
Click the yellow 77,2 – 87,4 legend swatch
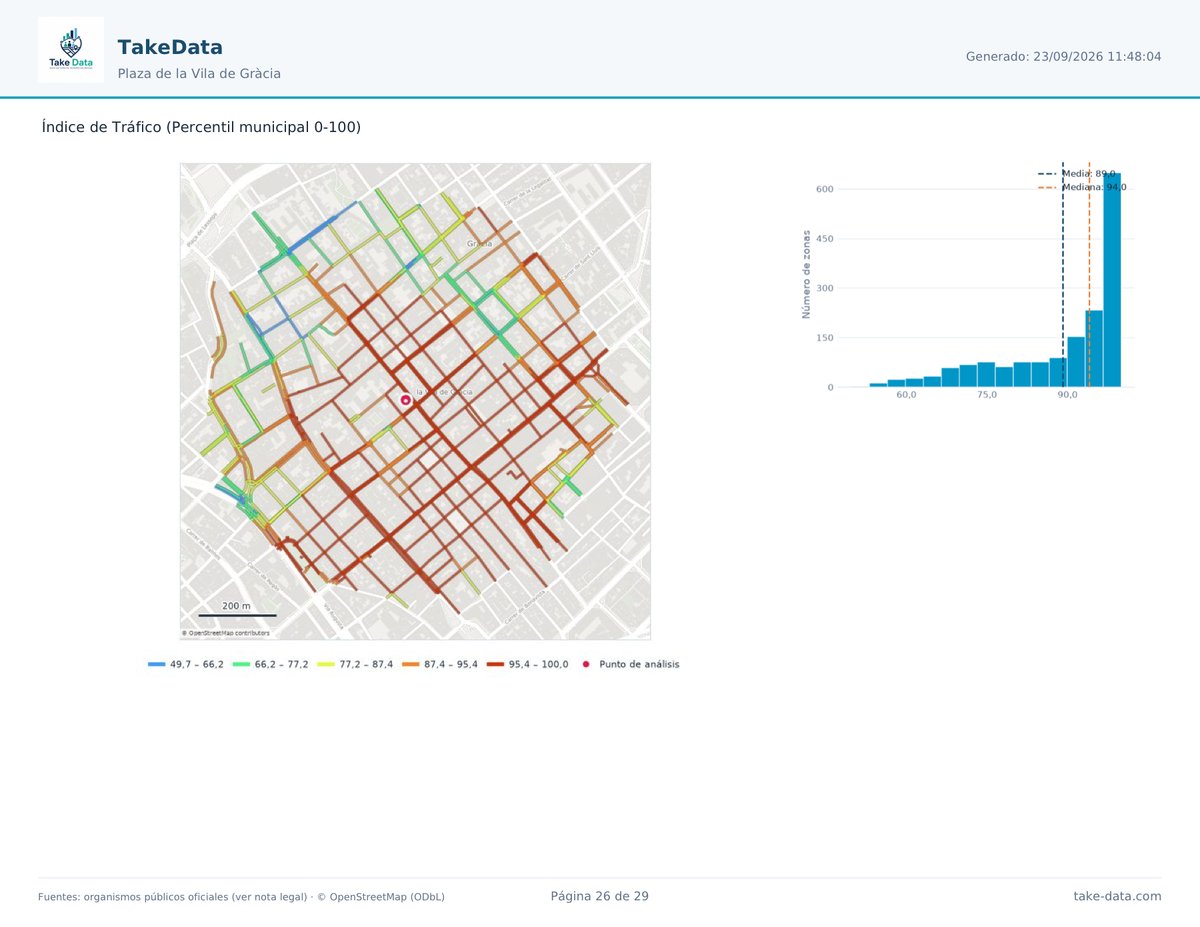(x=327, y=664)
